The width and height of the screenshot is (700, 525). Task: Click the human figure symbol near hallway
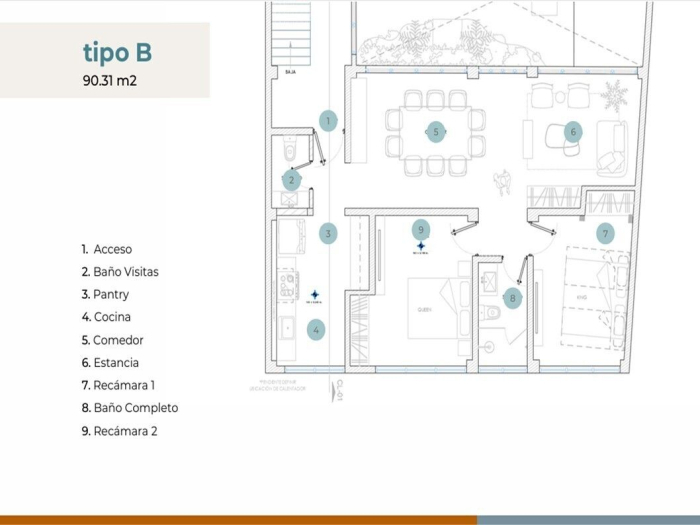(x=502, y=182)
